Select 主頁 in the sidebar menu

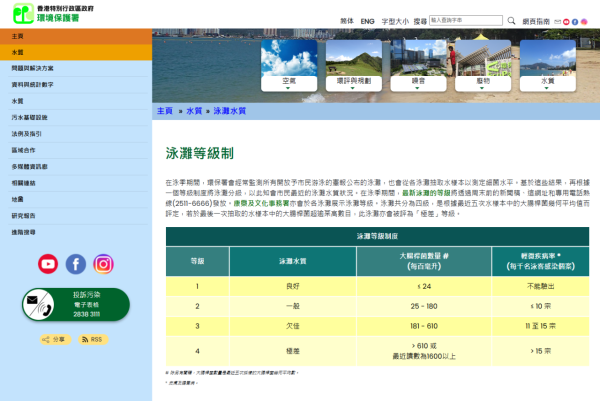pyautogui.click(x=76, y=36)
